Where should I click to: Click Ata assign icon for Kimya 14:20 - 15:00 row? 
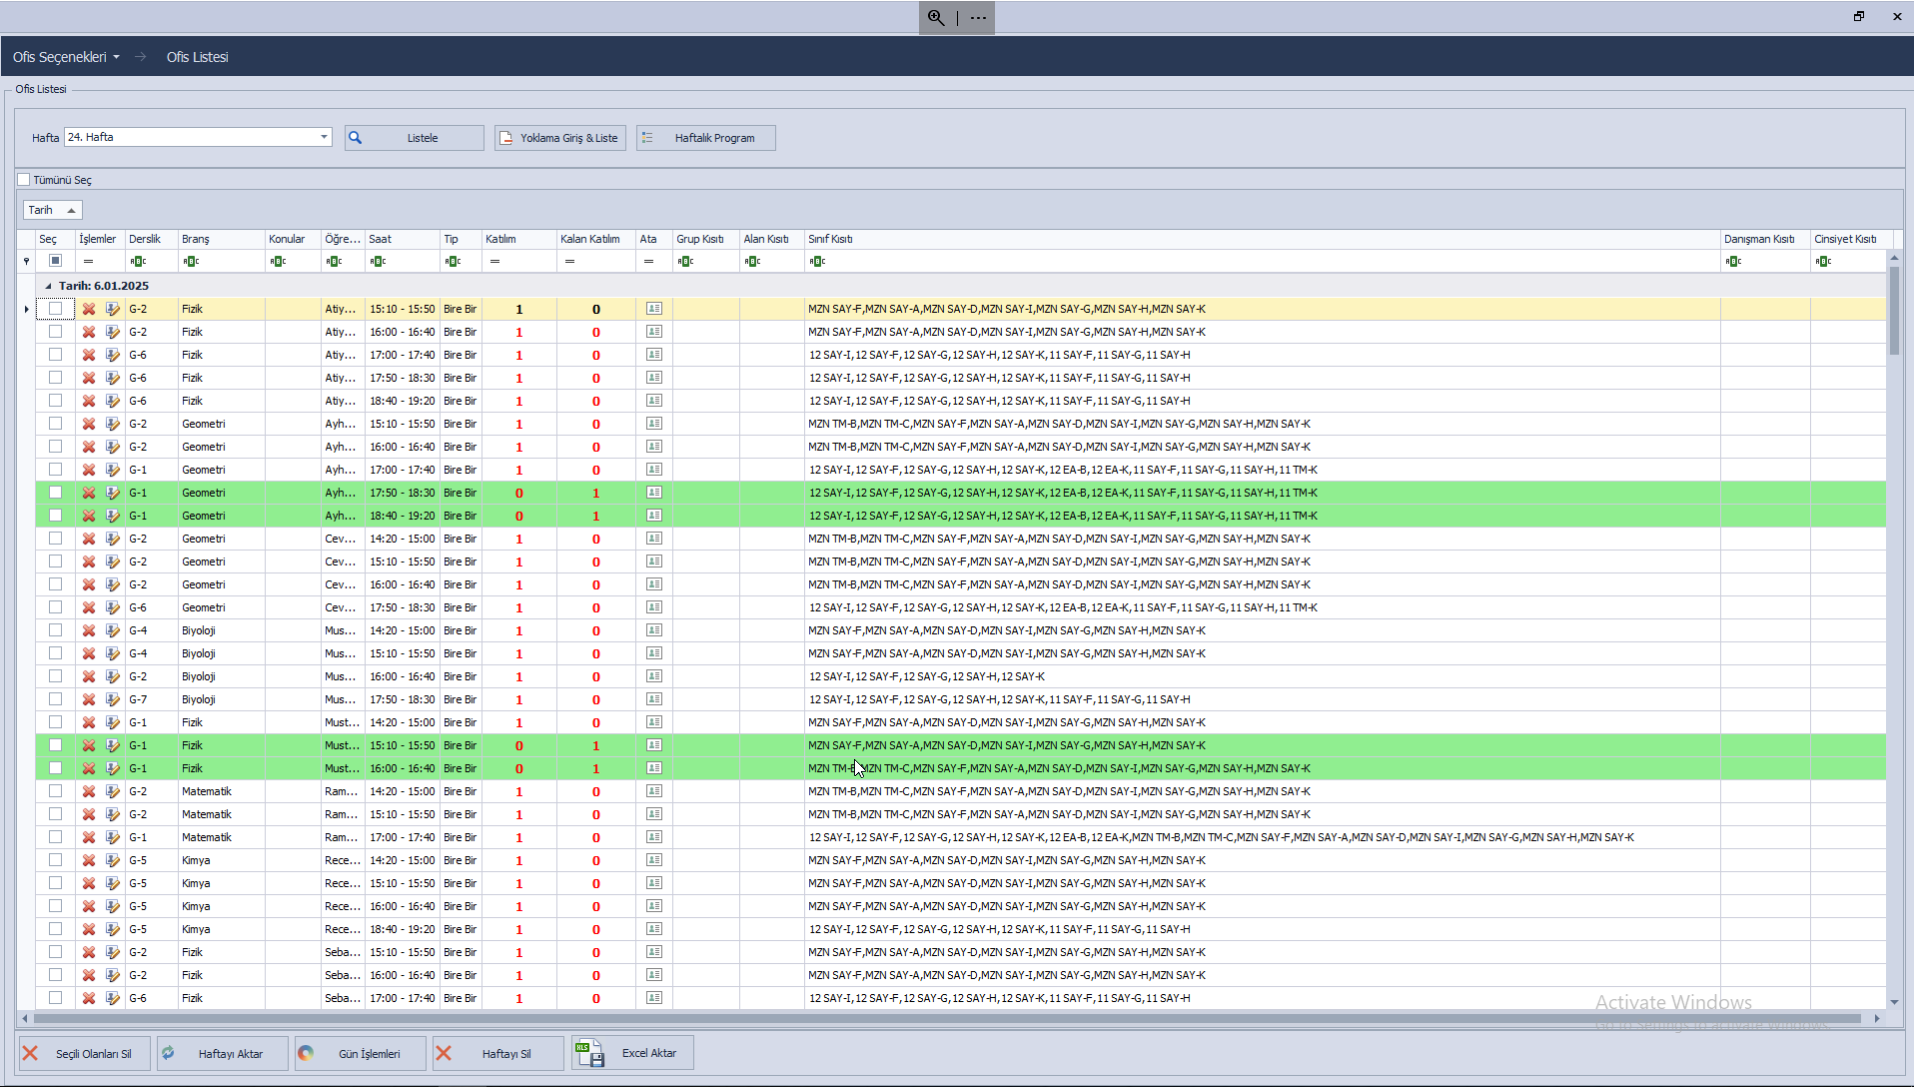coord(654,860)
